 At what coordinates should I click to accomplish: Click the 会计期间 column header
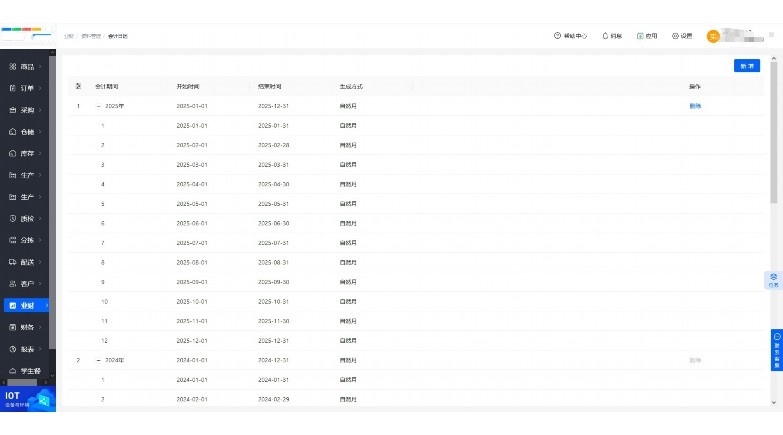[107, 86]
